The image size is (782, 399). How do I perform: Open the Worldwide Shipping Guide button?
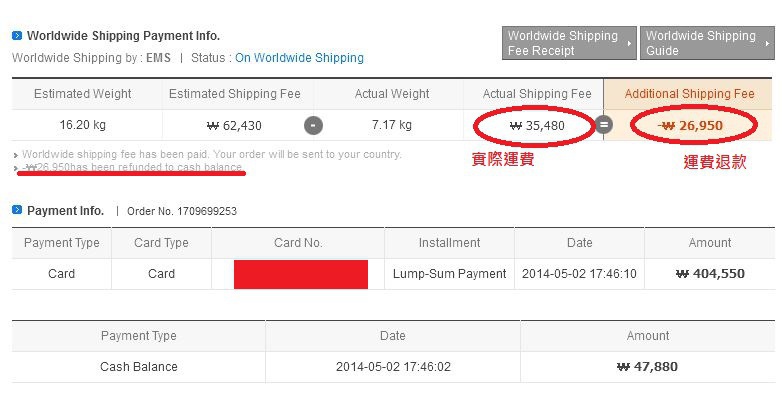707,43
